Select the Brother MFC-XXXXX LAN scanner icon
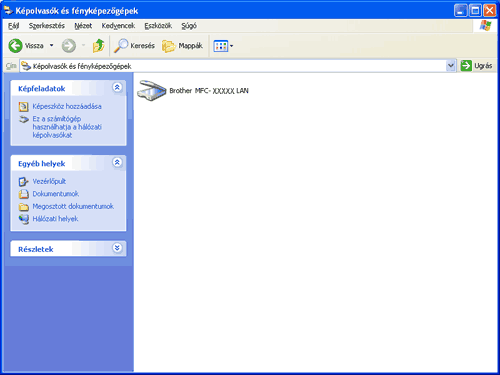The height and width of the screenshot is (375, 500). (x=152, y=90)
